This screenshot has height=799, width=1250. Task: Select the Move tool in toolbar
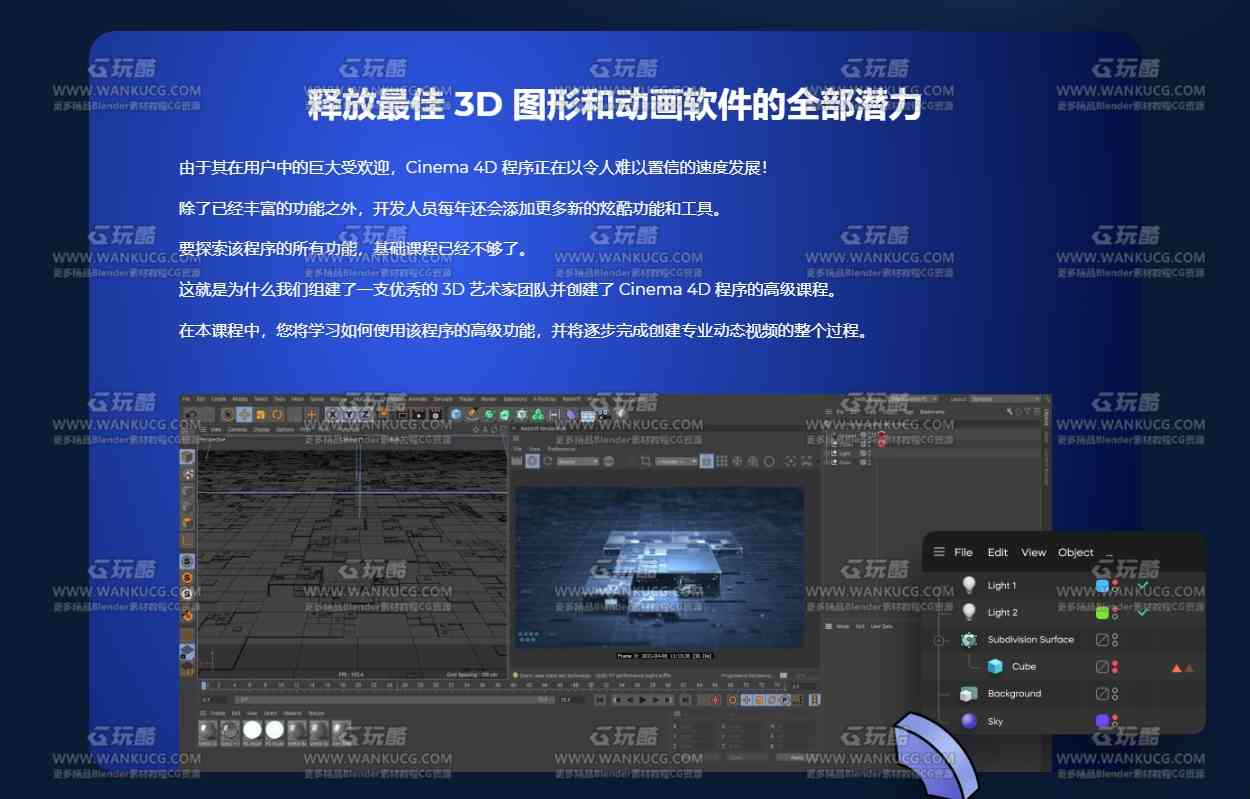pyautogui.click(x=244, y=414)
